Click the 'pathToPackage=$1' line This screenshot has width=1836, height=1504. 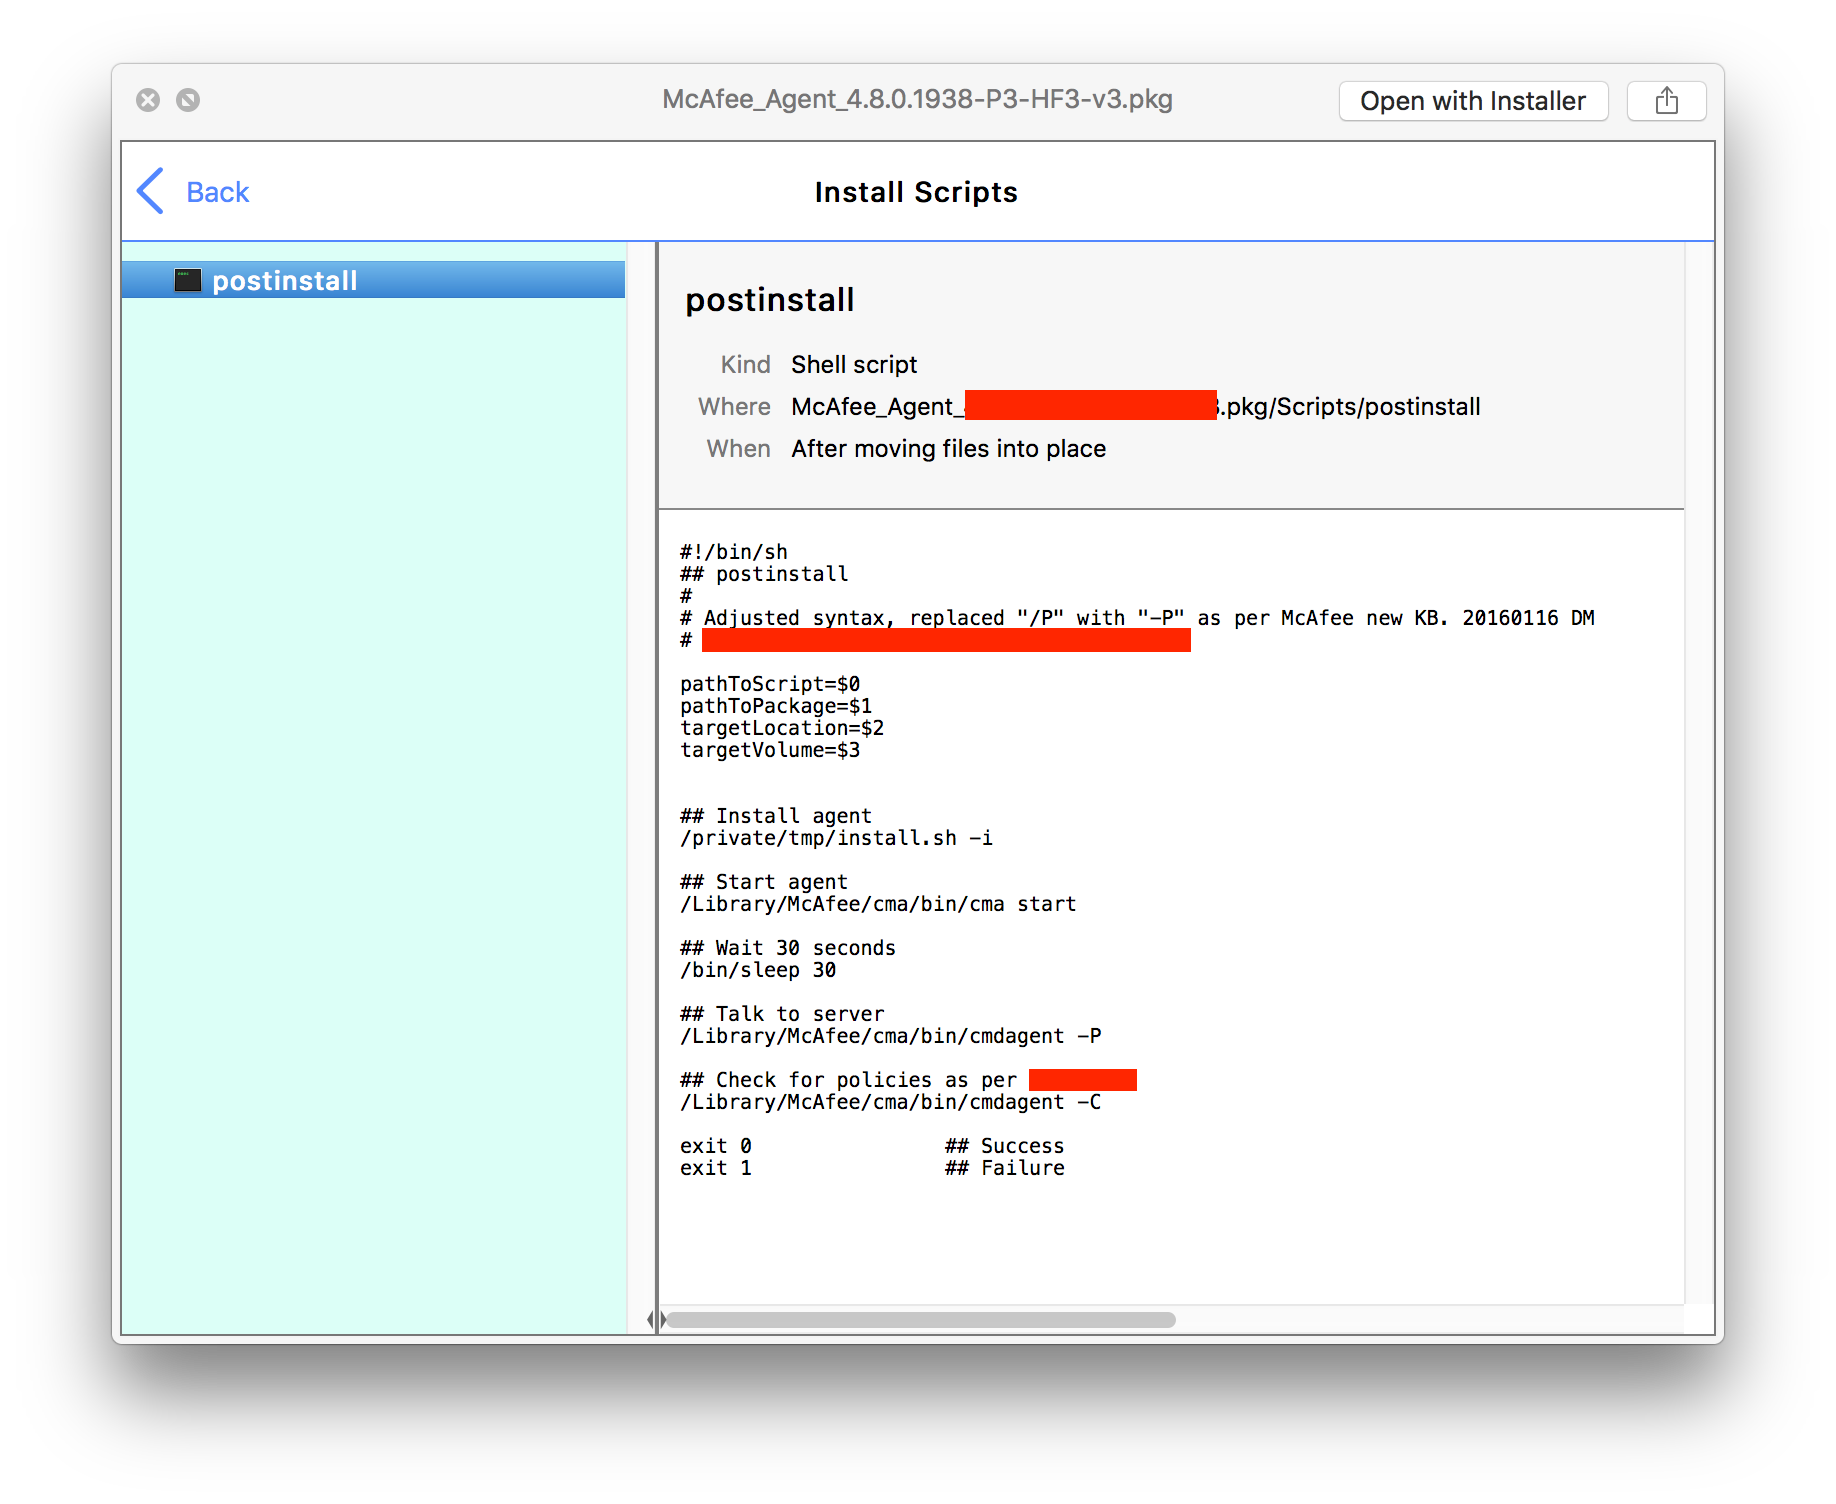point(776,706)
